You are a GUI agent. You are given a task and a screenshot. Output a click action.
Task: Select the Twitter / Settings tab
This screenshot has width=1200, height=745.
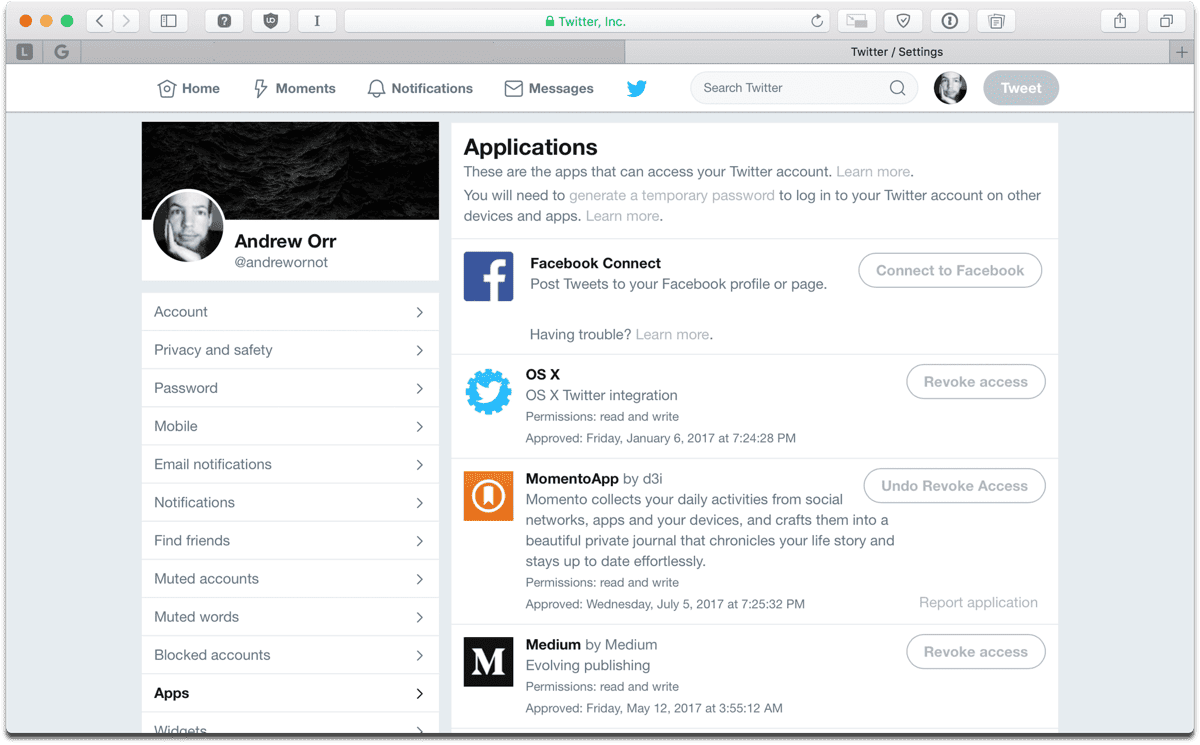click(x=897, y=52)
